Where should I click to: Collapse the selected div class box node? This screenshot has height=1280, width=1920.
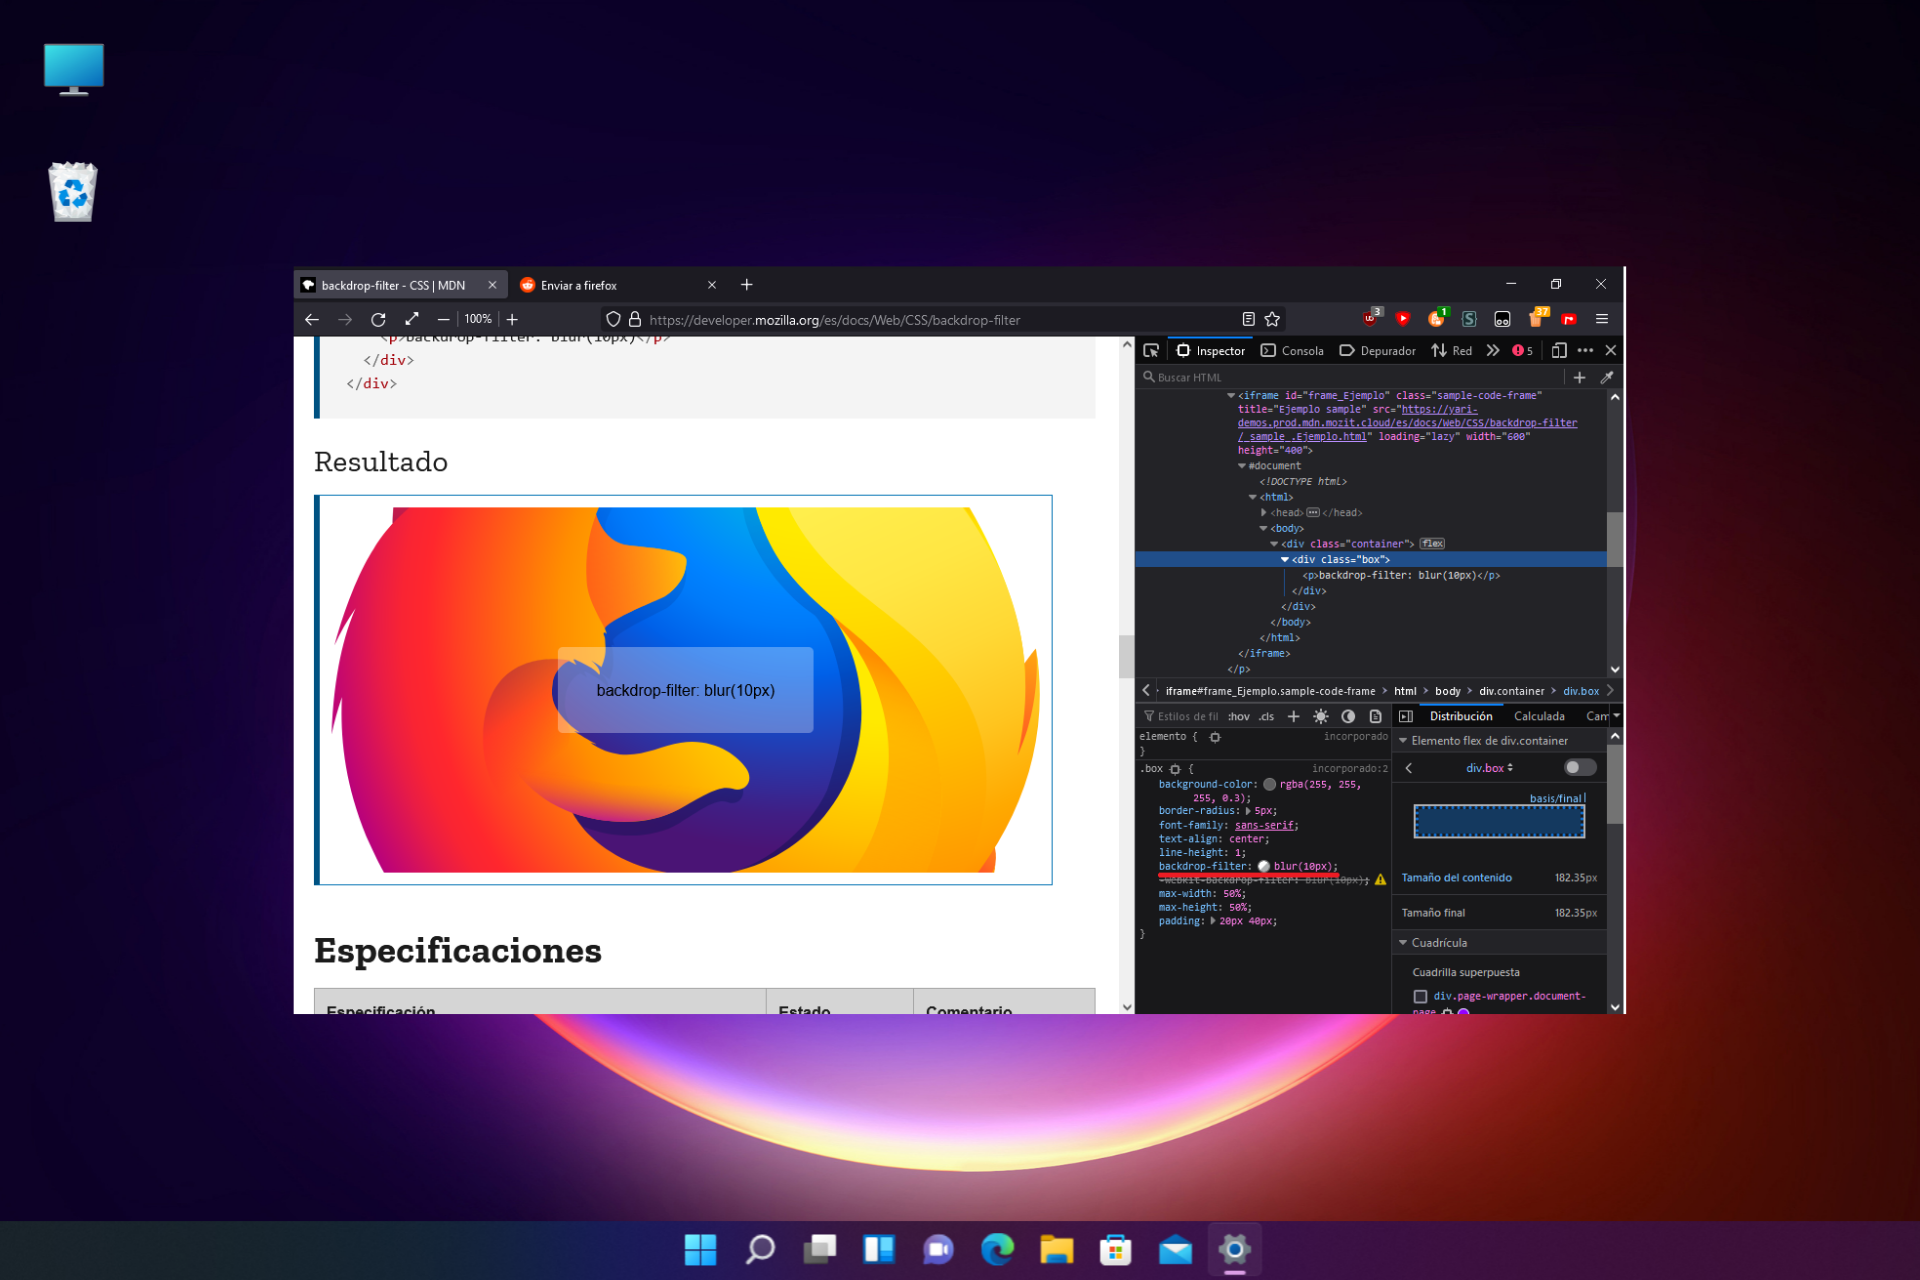coord(1285,560)
